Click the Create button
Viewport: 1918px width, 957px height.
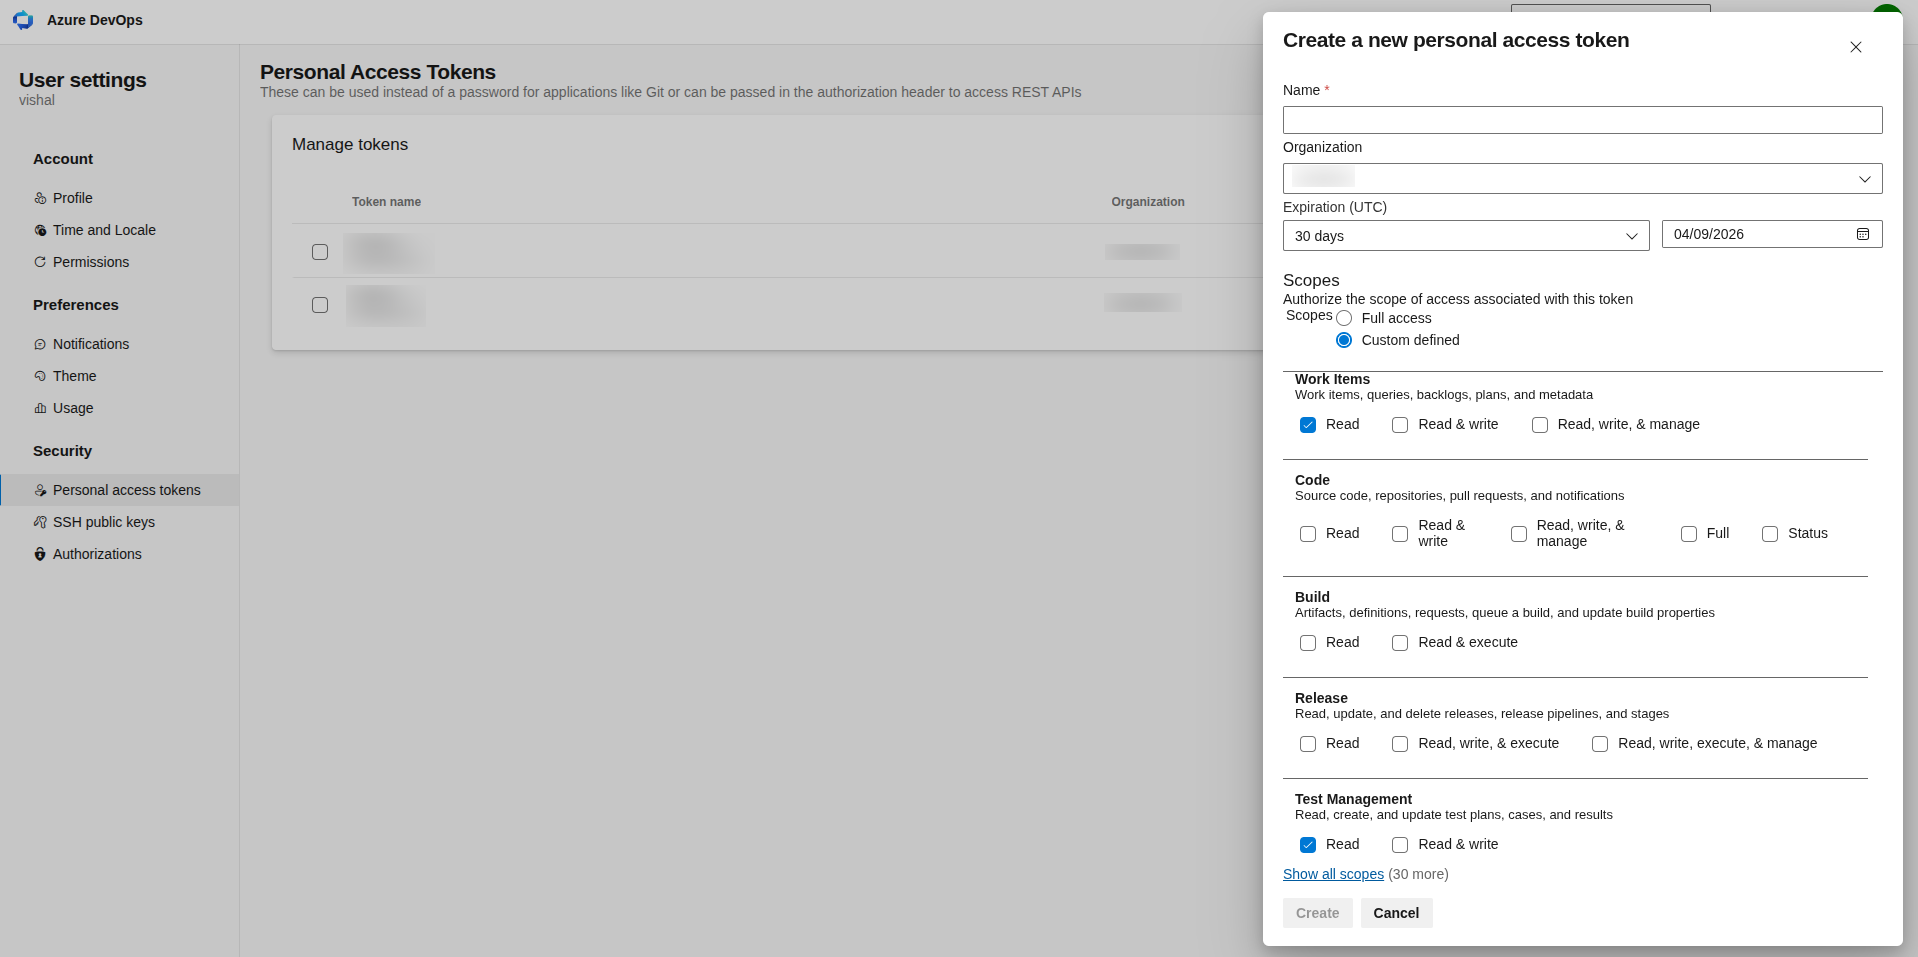[1317, 913]
